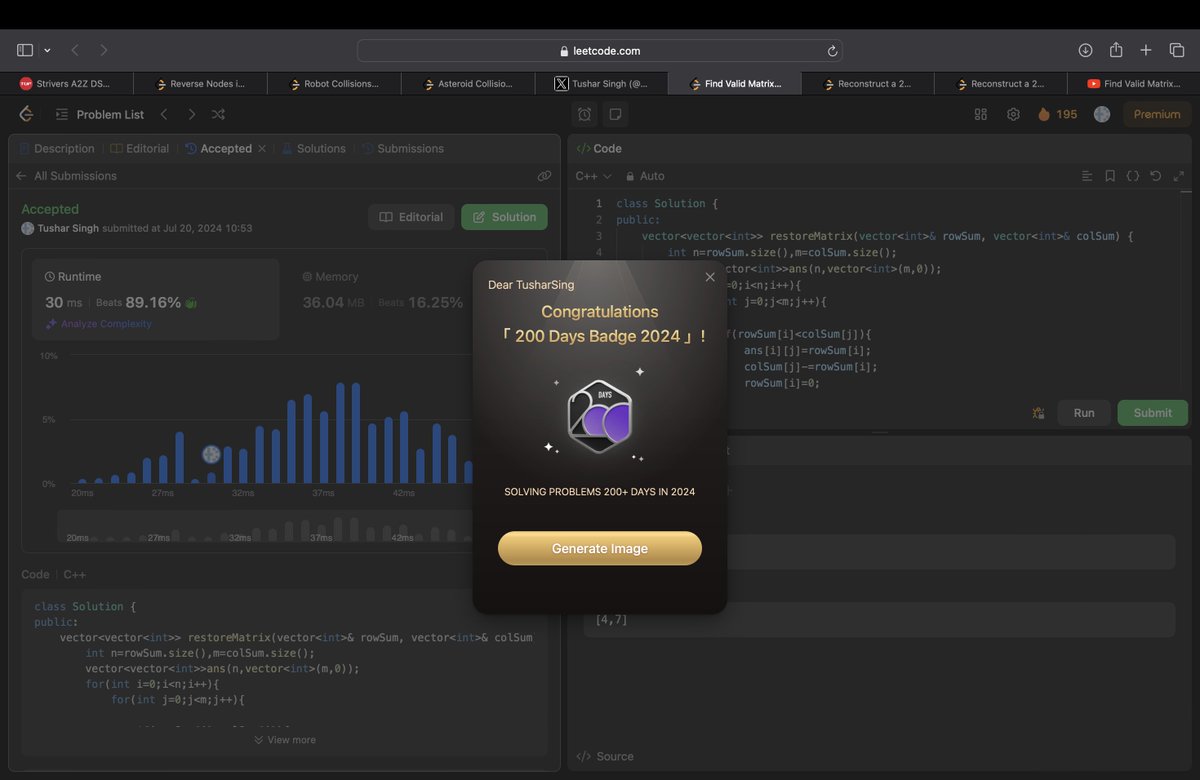This screenshot has height=780, width=1200.
Task: Go to previous problem arrow
Action: pos(165,114)
